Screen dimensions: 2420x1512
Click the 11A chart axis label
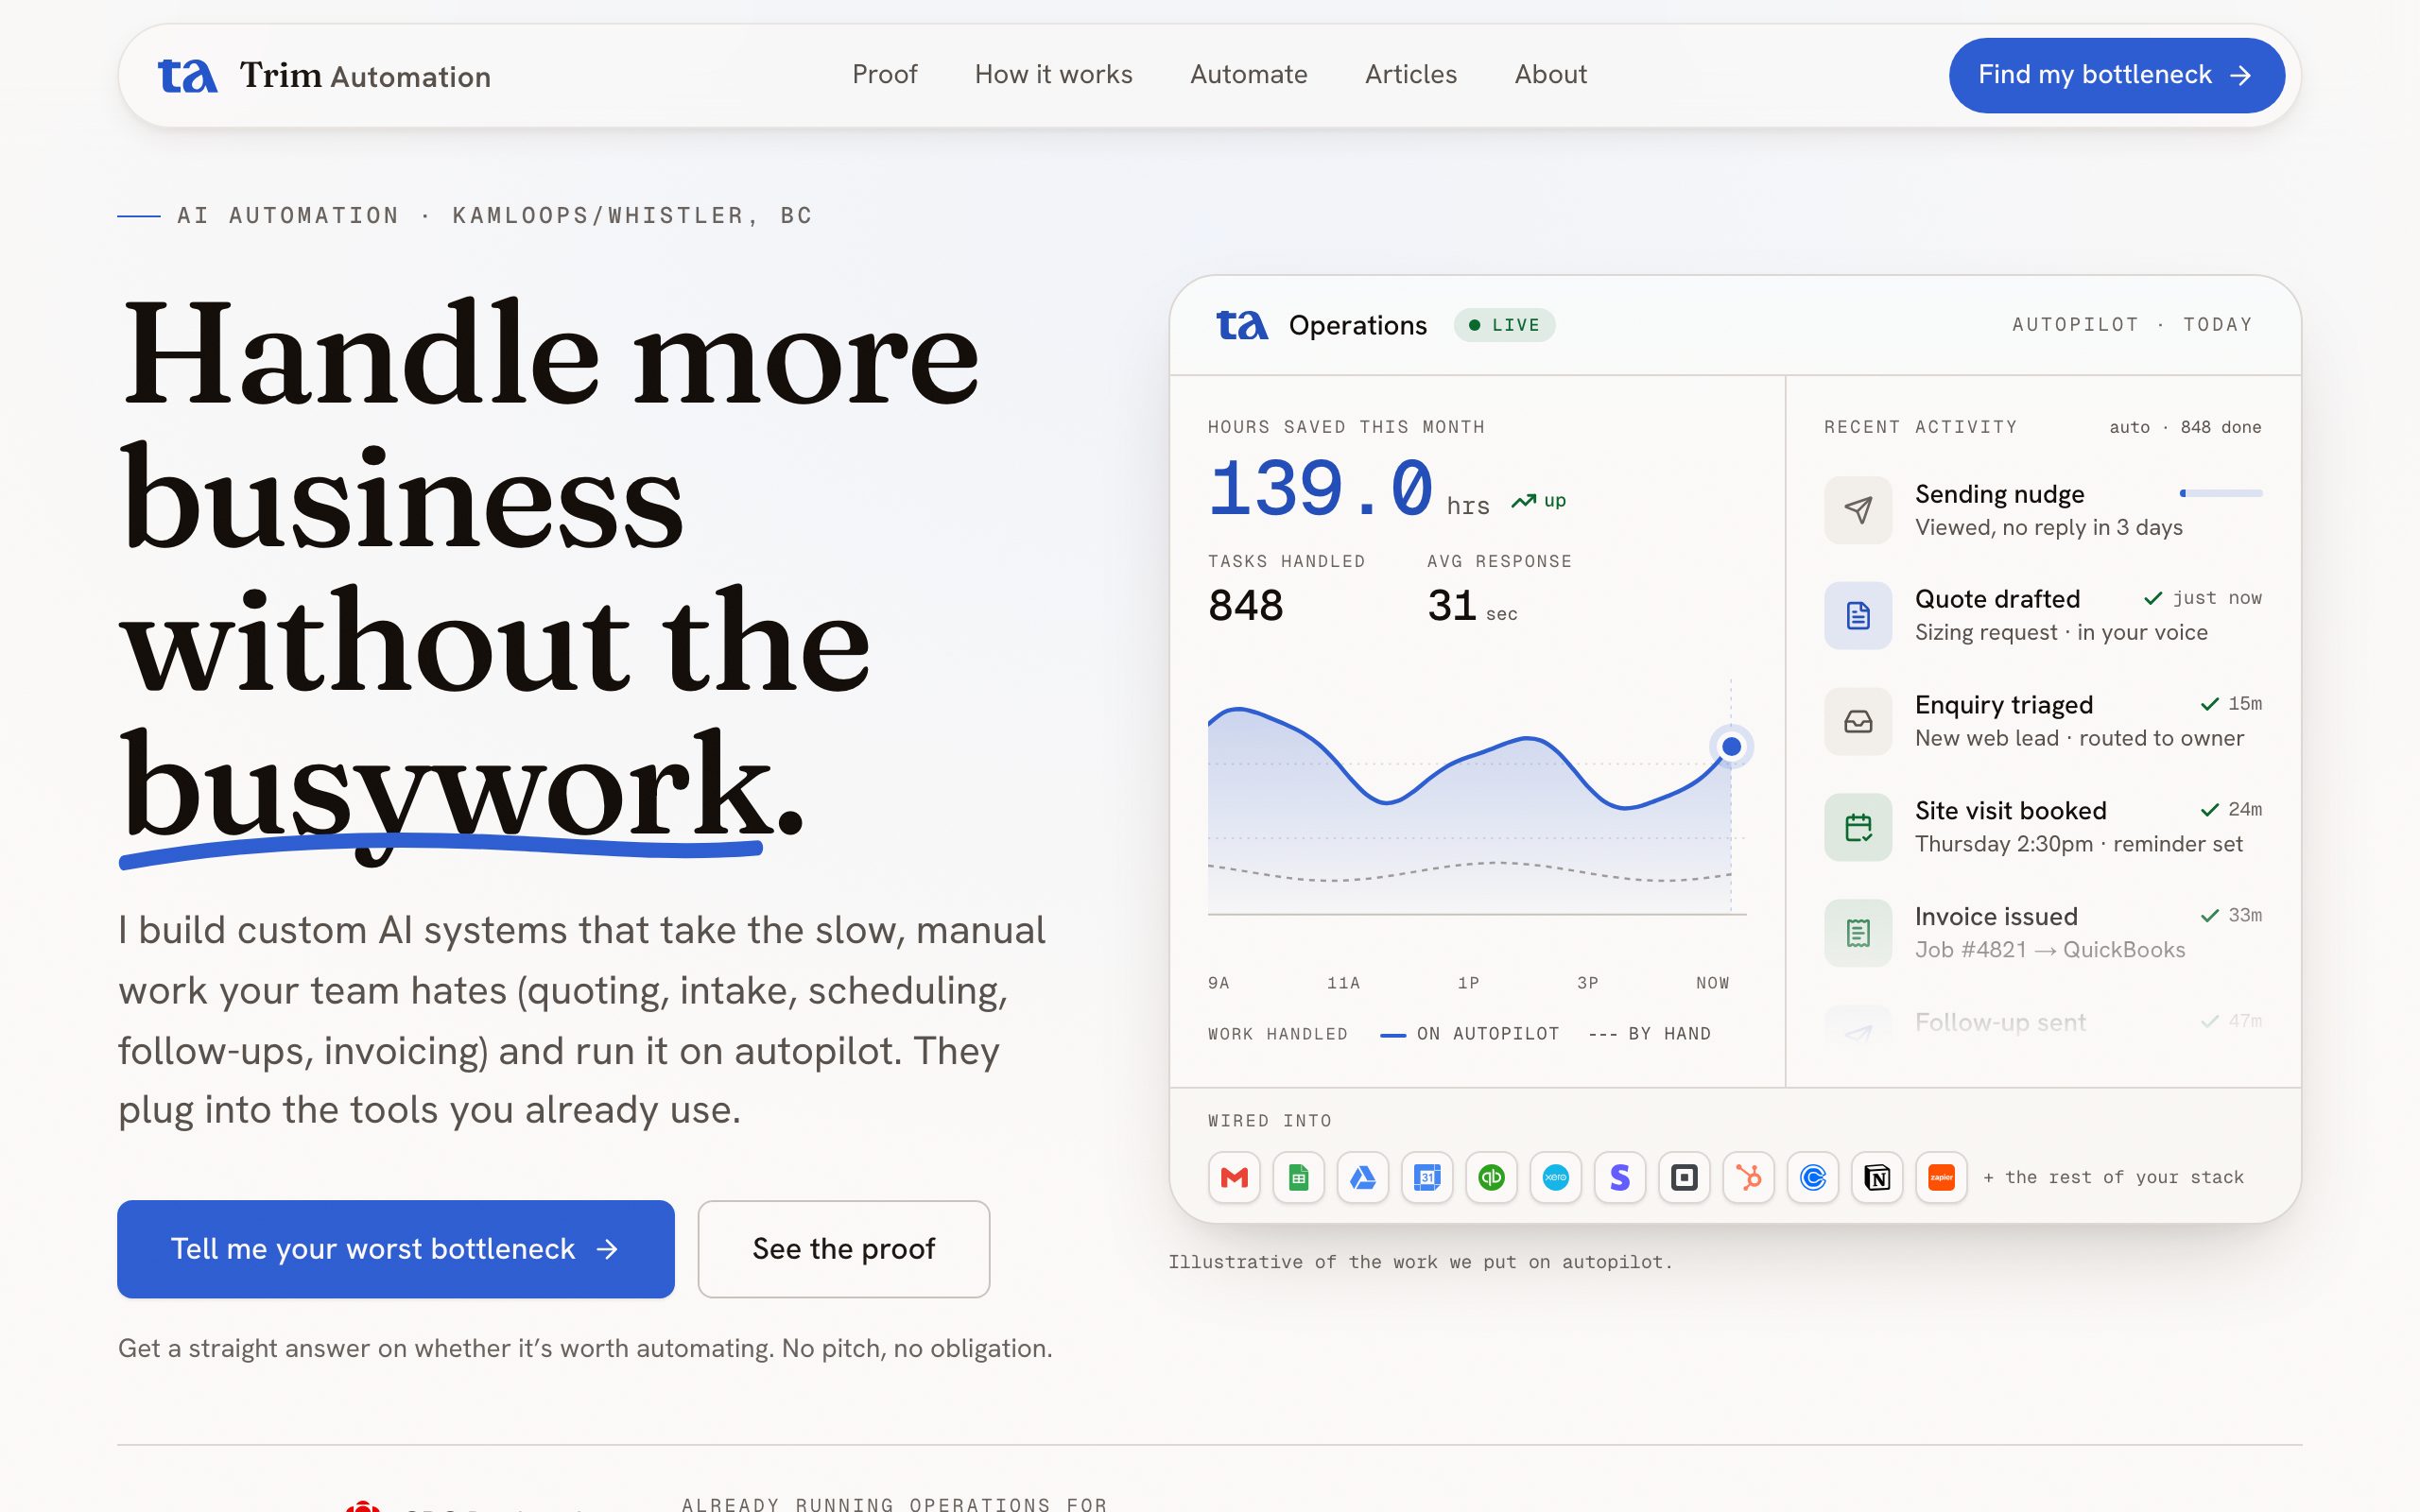pyautogui.click(x=1343, y=983)
